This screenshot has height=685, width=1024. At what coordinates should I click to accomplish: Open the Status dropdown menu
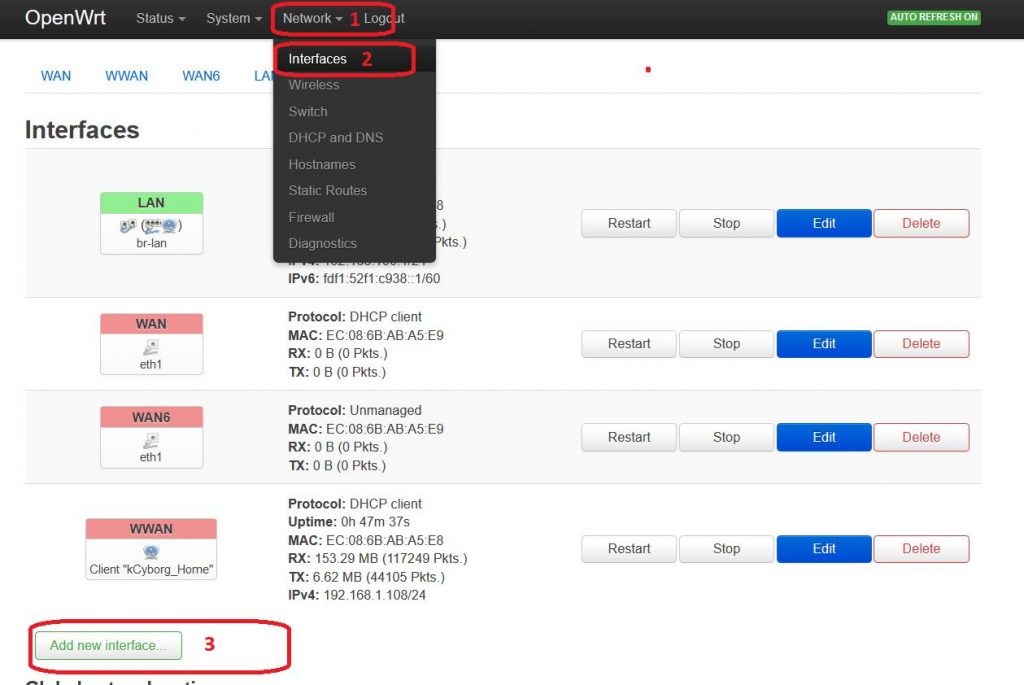[x=161, y=18]
